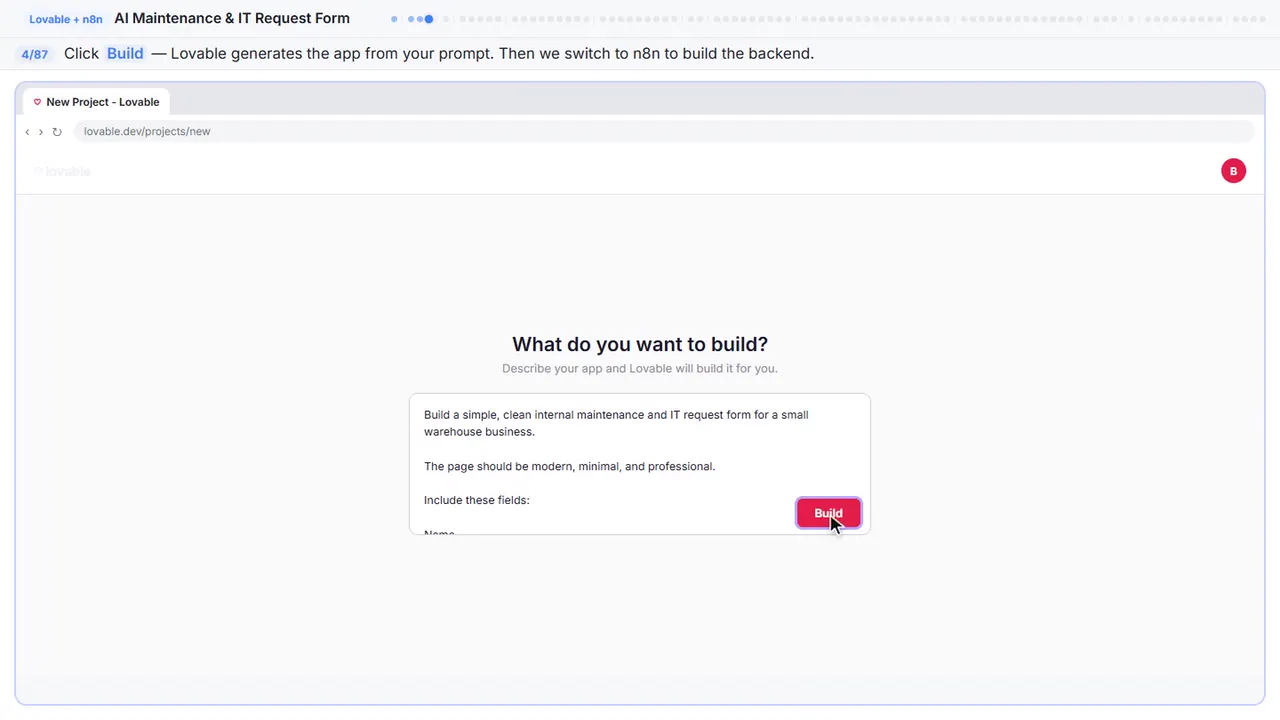Click the first progress dot in tutorial bar

(x=394, y=19)
